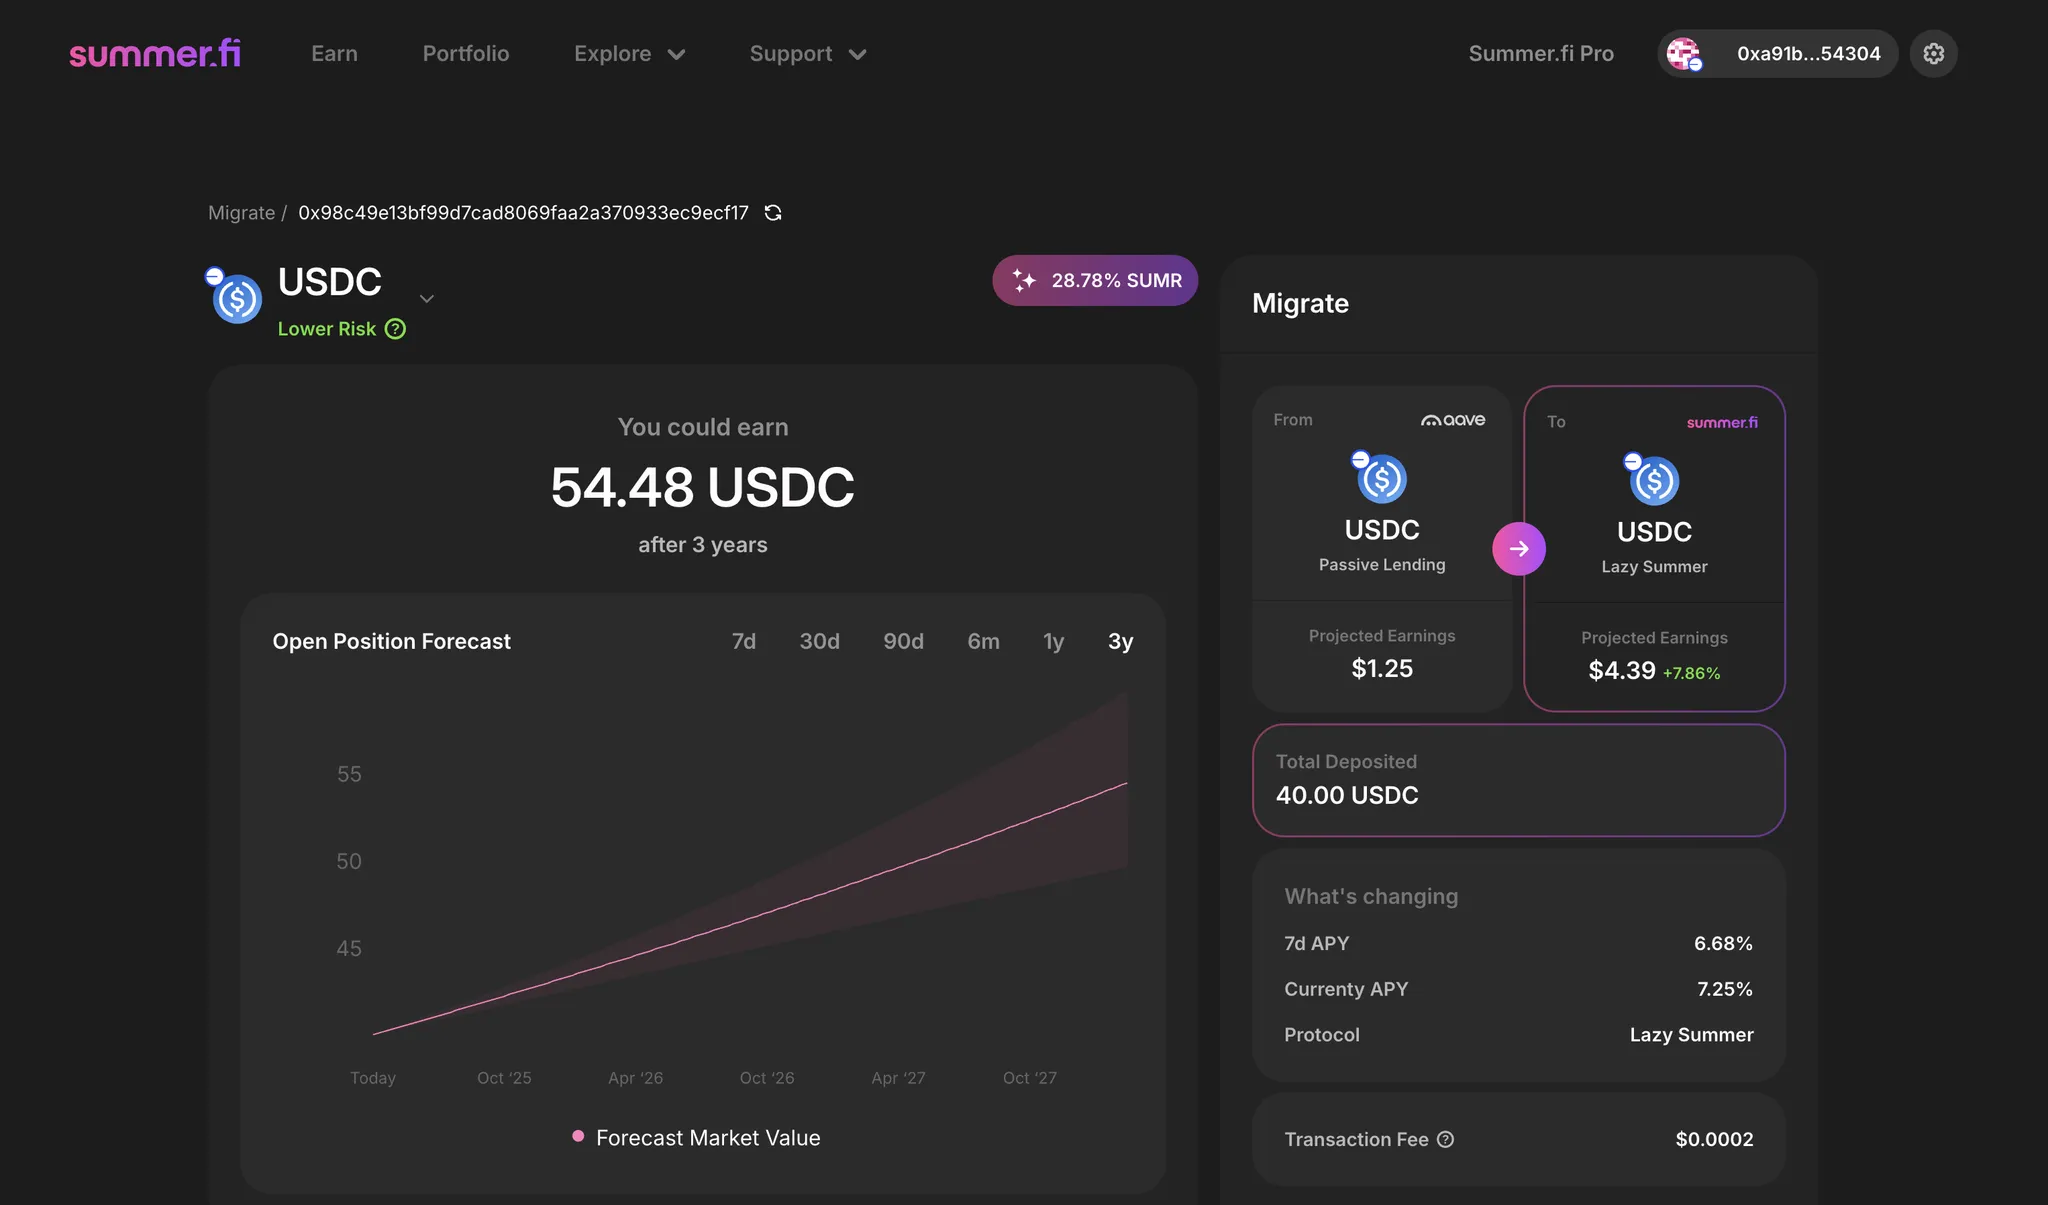Open the Portfolio page
Image resolution: width=2048 pixels, height=1205 pixels.
pos(465,54)
